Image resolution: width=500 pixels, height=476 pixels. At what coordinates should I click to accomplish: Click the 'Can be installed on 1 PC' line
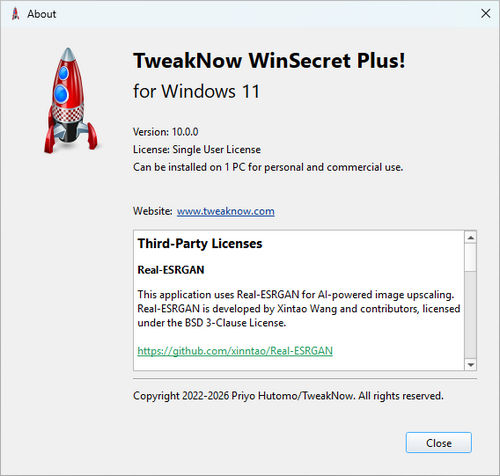point(268,167)
